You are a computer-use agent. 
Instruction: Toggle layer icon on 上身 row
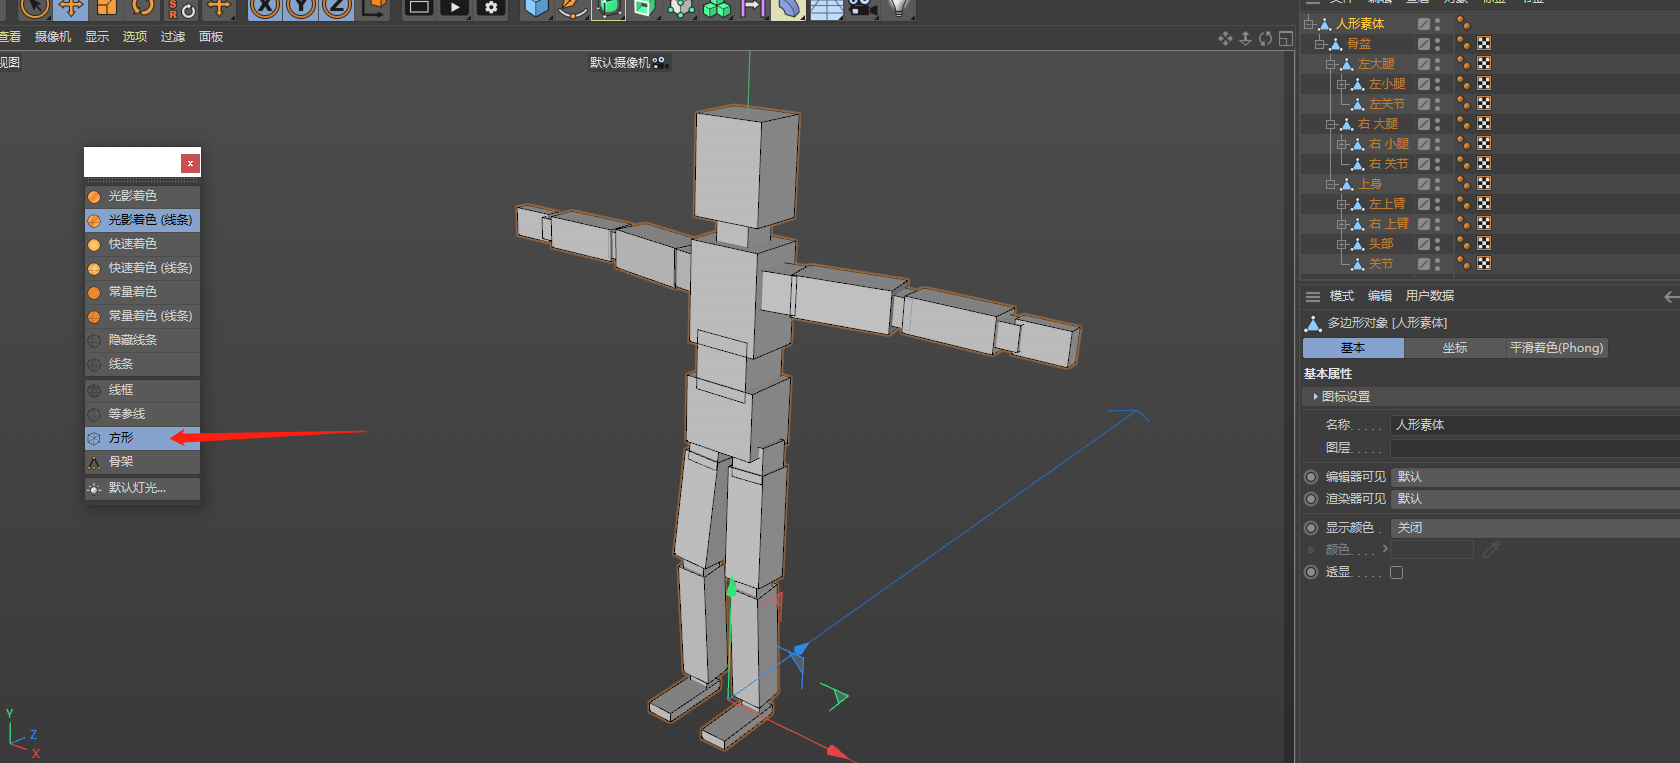(1424, 183)
